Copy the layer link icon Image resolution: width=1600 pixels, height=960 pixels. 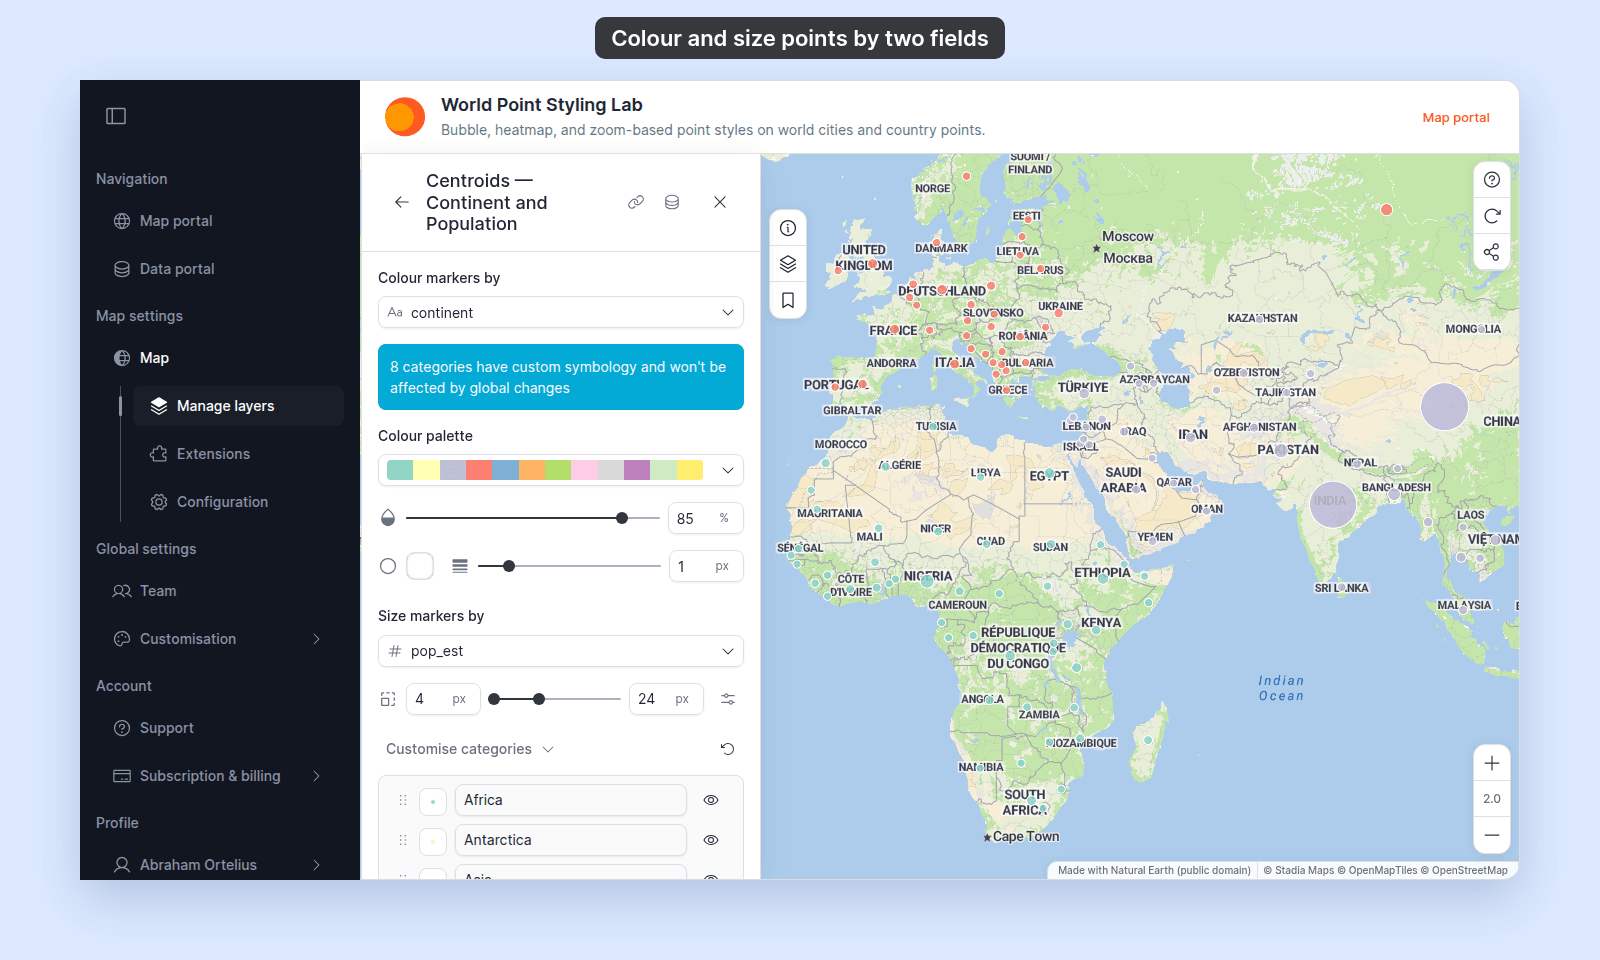click(x=636, y=202)
